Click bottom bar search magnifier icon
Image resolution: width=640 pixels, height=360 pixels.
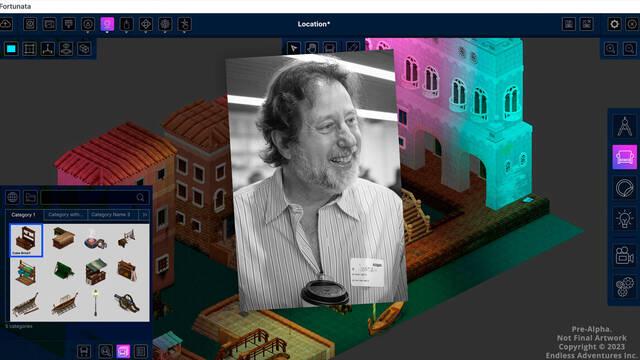coord(105,351)
